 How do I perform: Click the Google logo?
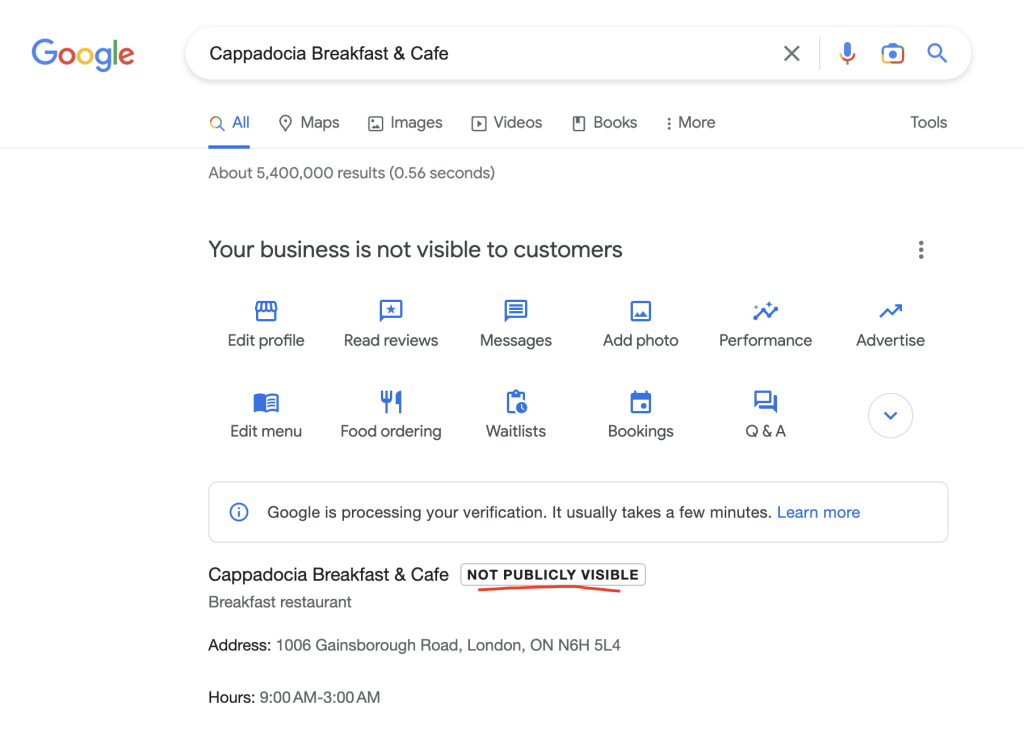pos(83,54)
